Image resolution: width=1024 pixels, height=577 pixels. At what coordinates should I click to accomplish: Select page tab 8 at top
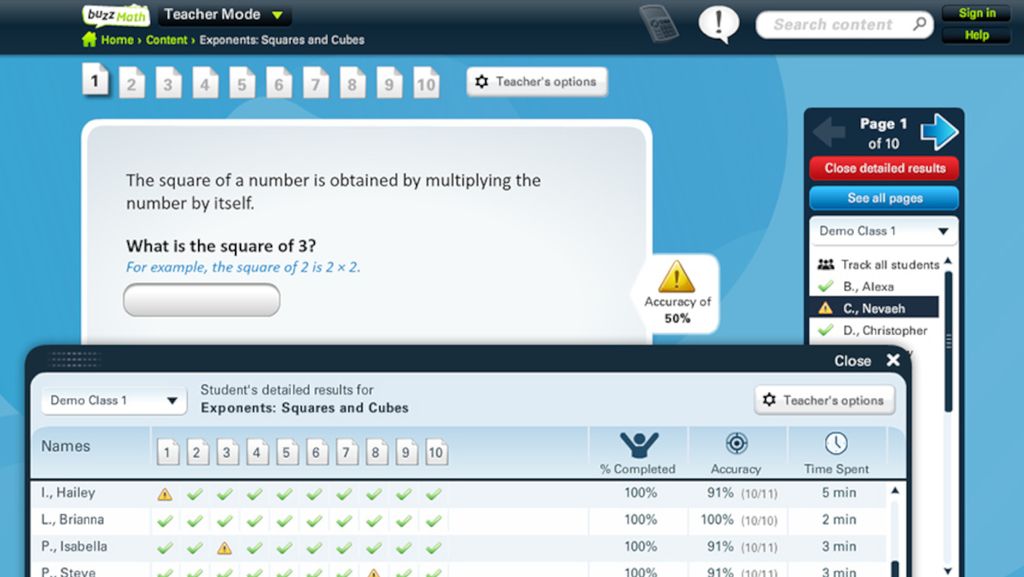click(352, 83)
